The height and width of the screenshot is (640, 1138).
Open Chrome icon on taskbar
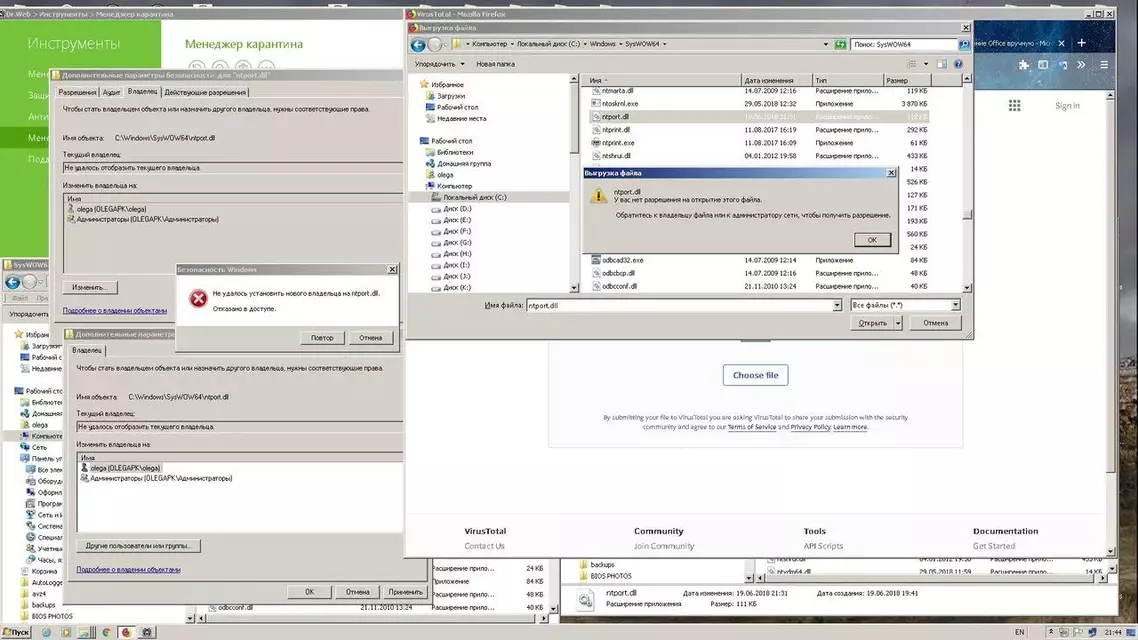tap(106, 632)
